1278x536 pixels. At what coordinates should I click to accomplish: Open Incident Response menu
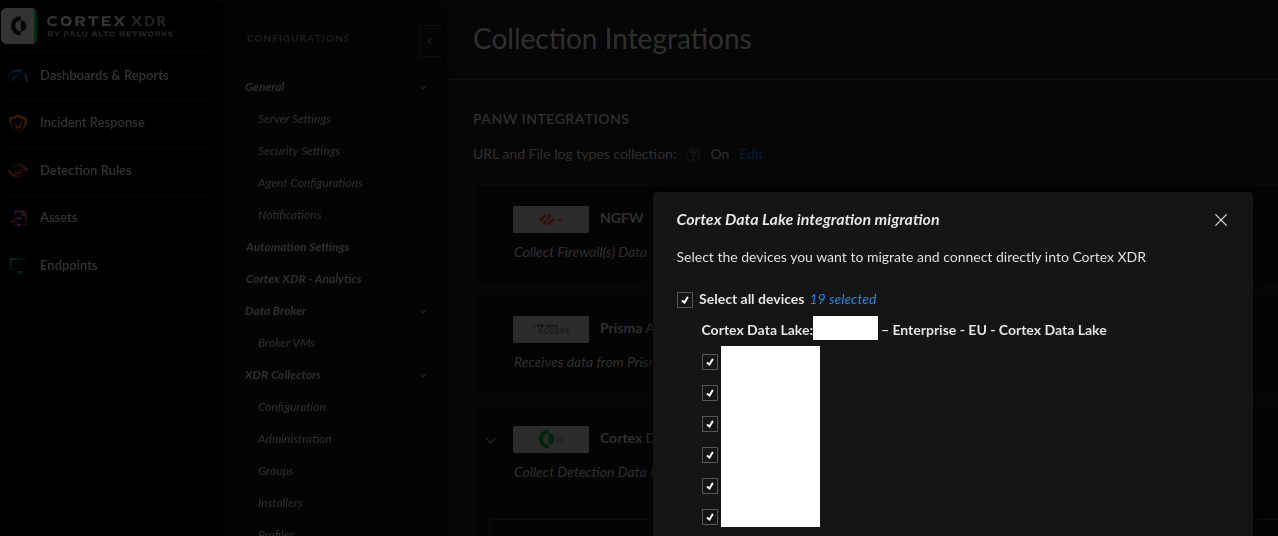click(92, 123)
